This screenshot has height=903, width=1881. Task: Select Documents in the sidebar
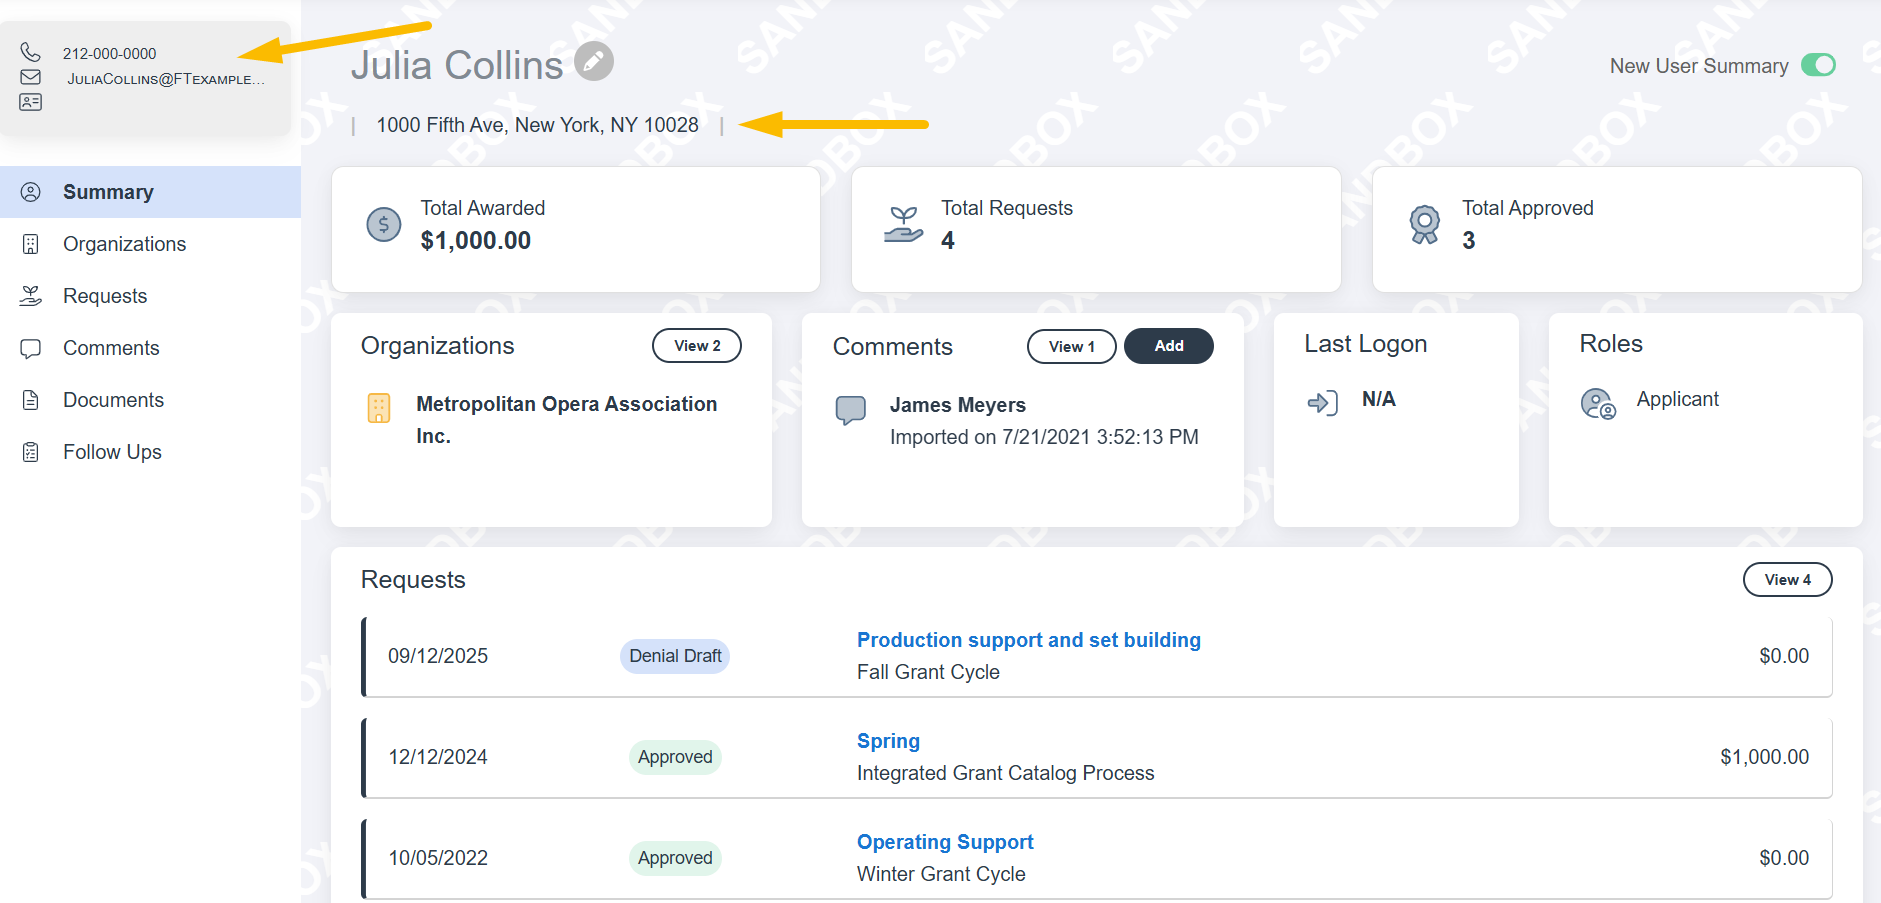150,400
